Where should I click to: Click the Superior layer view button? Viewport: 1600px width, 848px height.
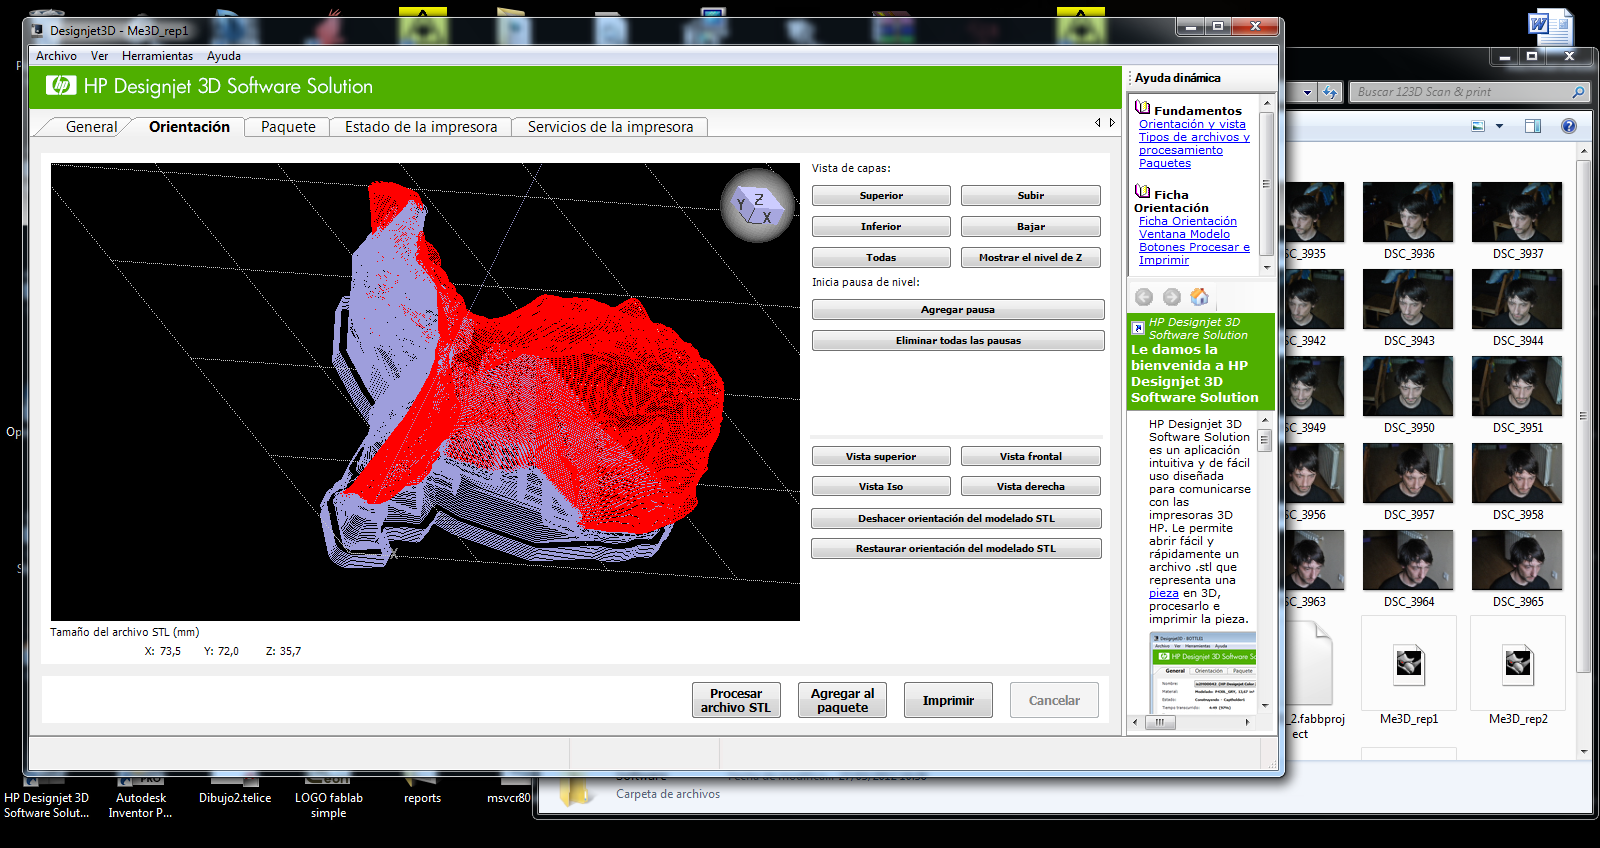tap(881, 196)
